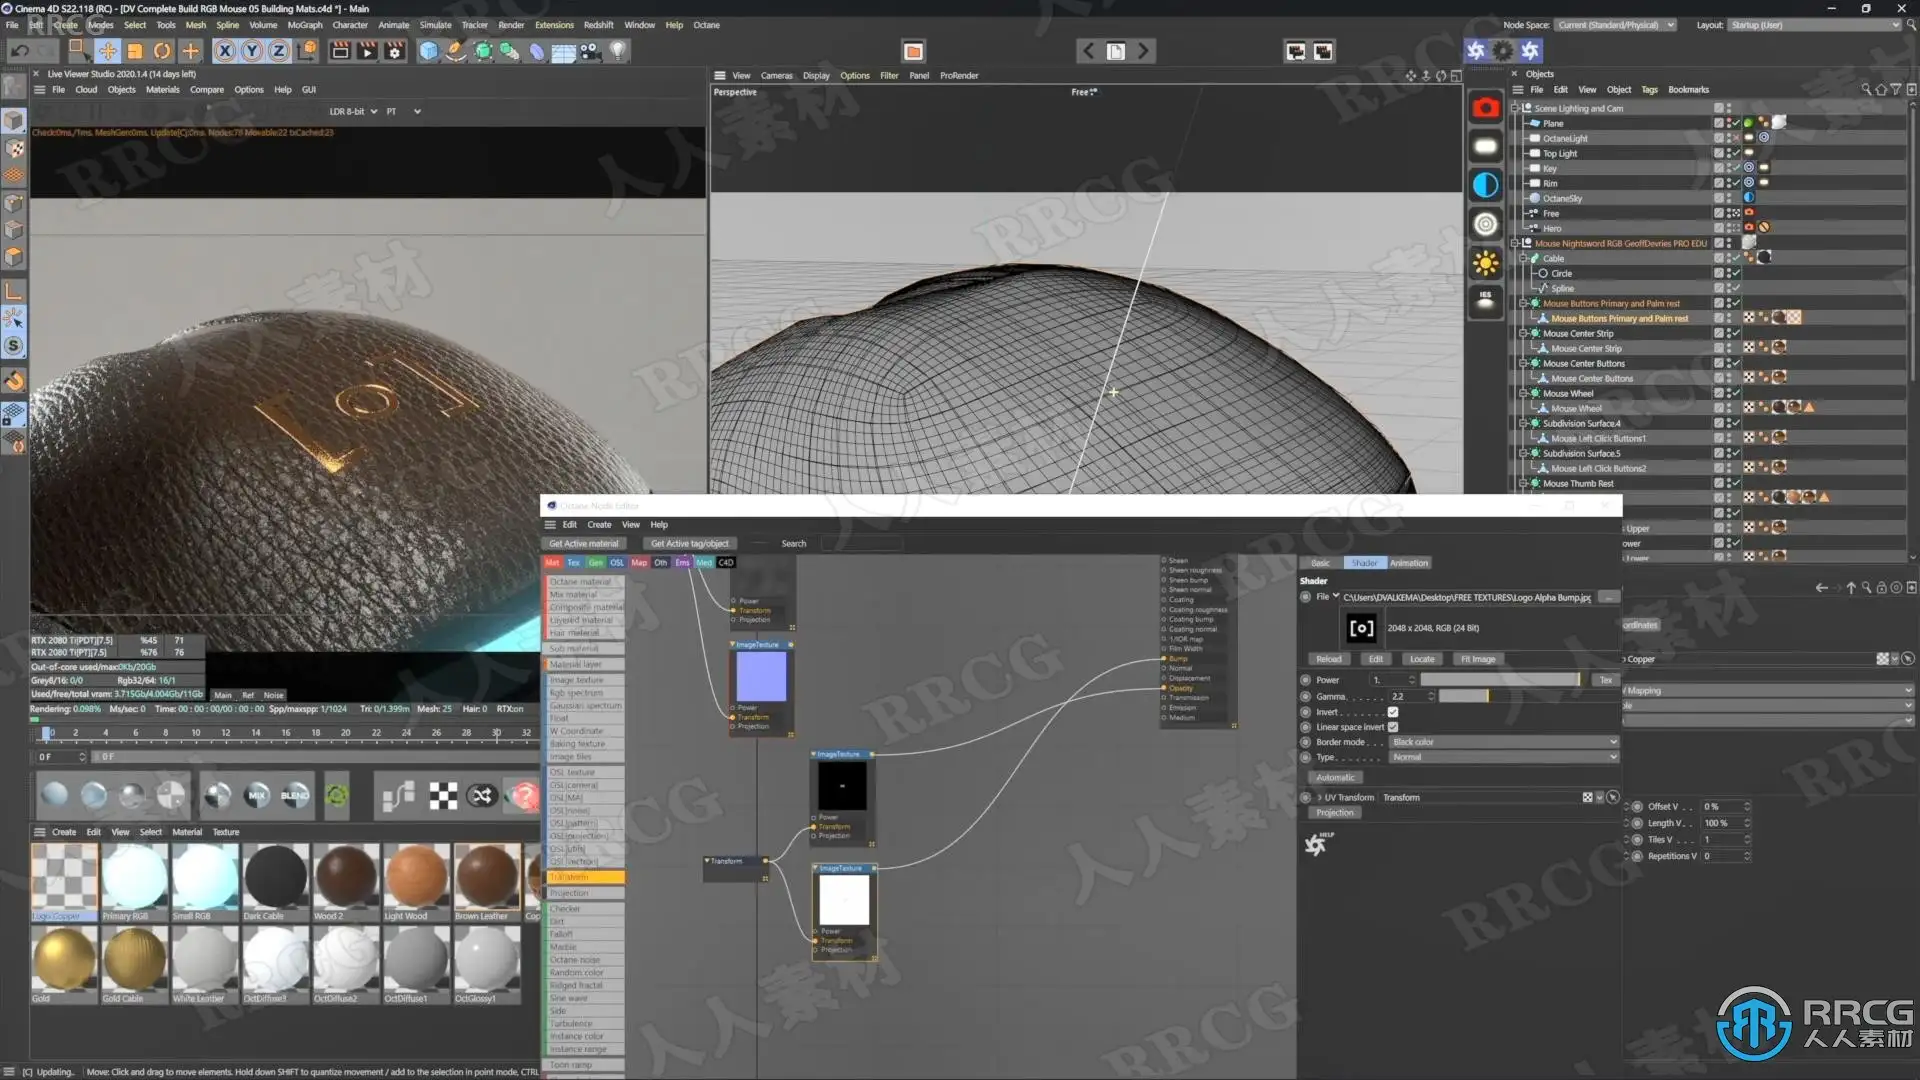Click the Octane help logo icon

pyautogui.click(x=1316, y=845)
